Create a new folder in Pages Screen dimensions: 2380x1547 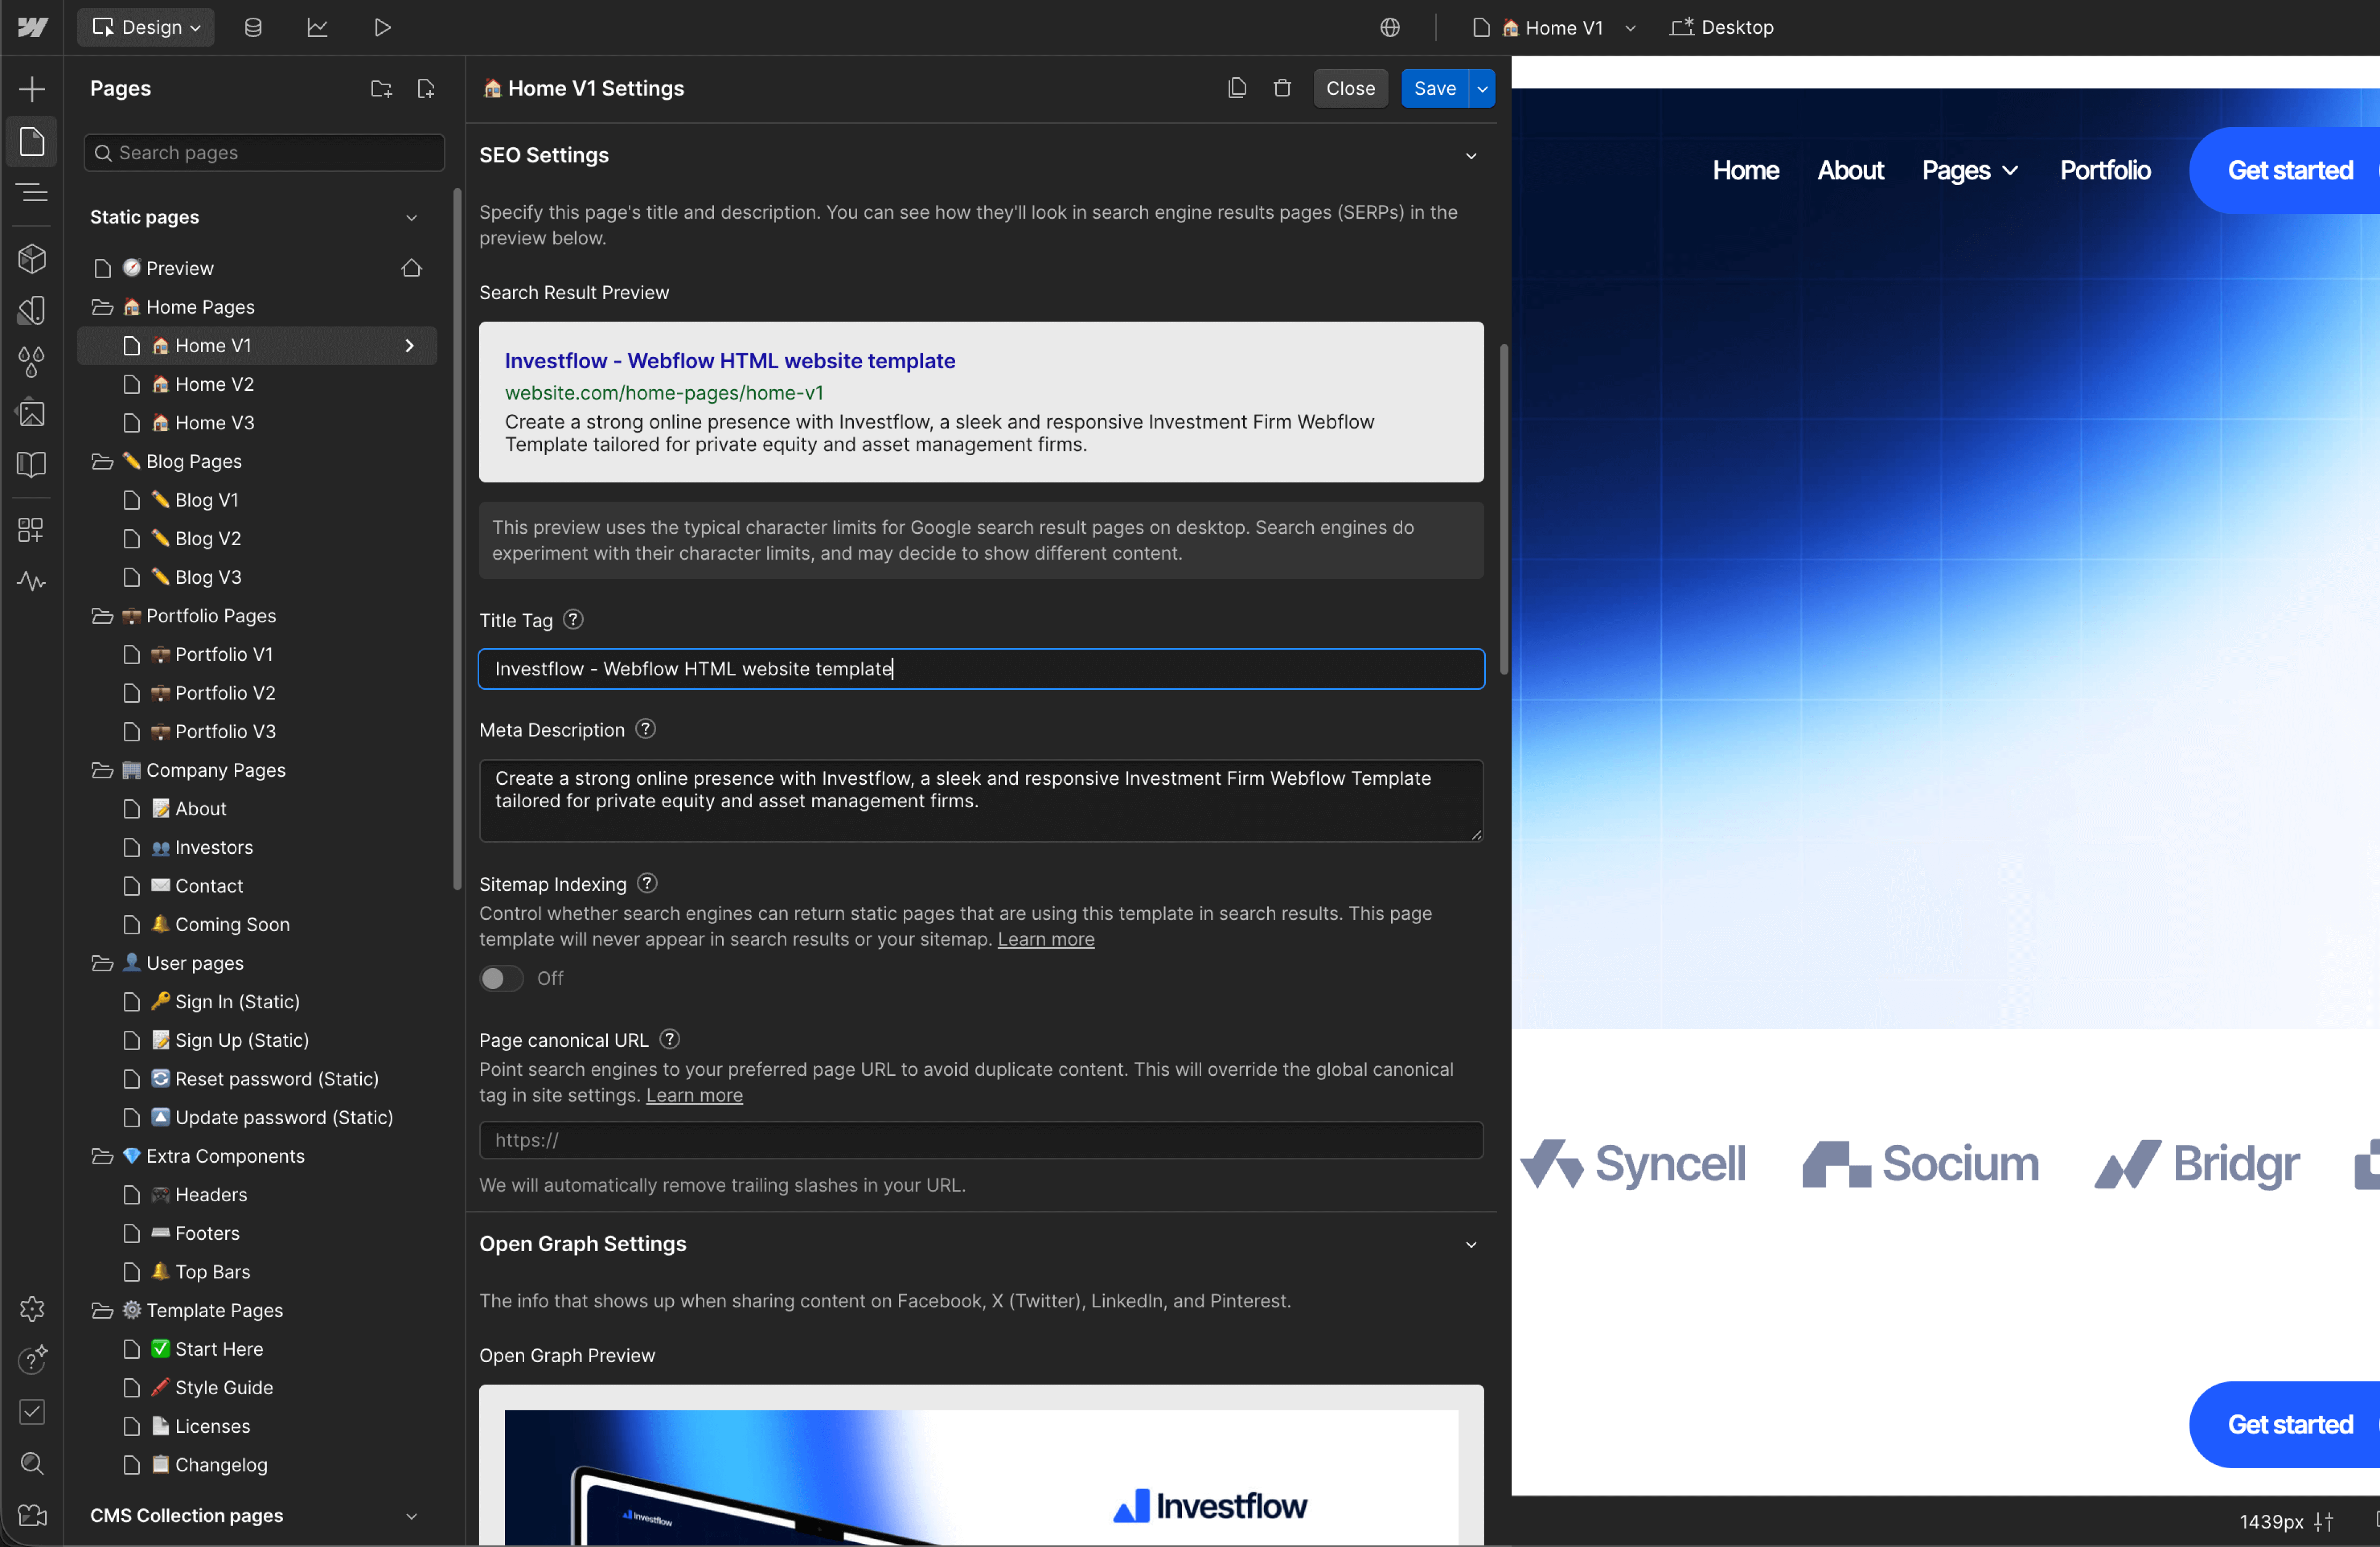click(380, 88)
